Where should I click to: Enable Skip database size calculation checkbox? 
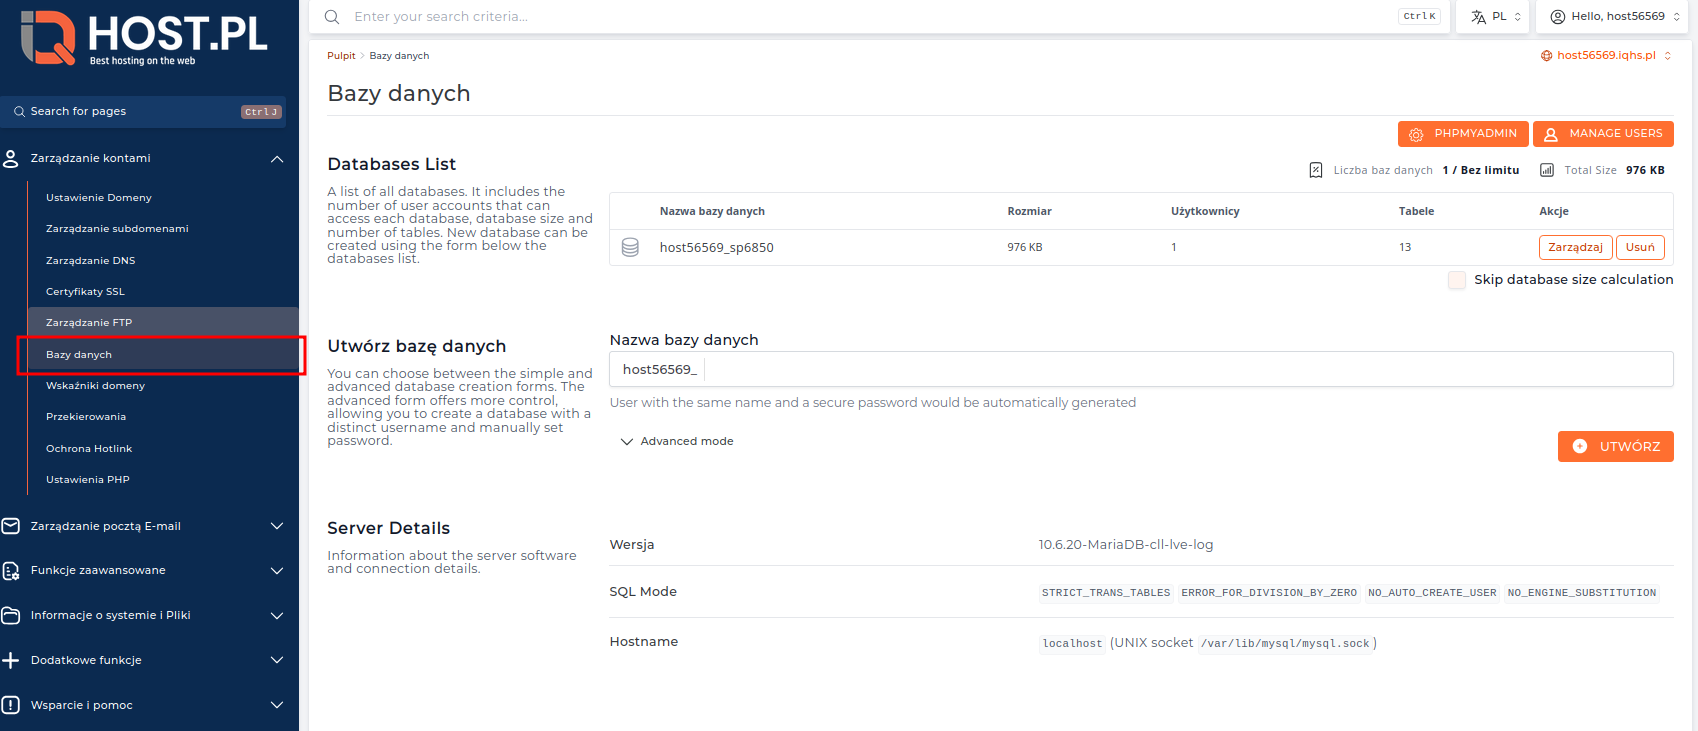pyautogui.click(x=1457, y=280)
